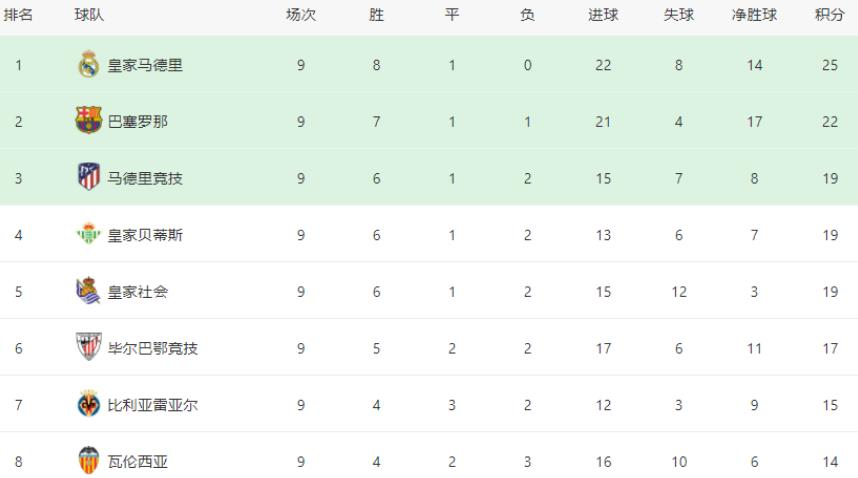Click the 排名 column header
Image resolution: width=858 pixels, height=478 pixels.
18,15
